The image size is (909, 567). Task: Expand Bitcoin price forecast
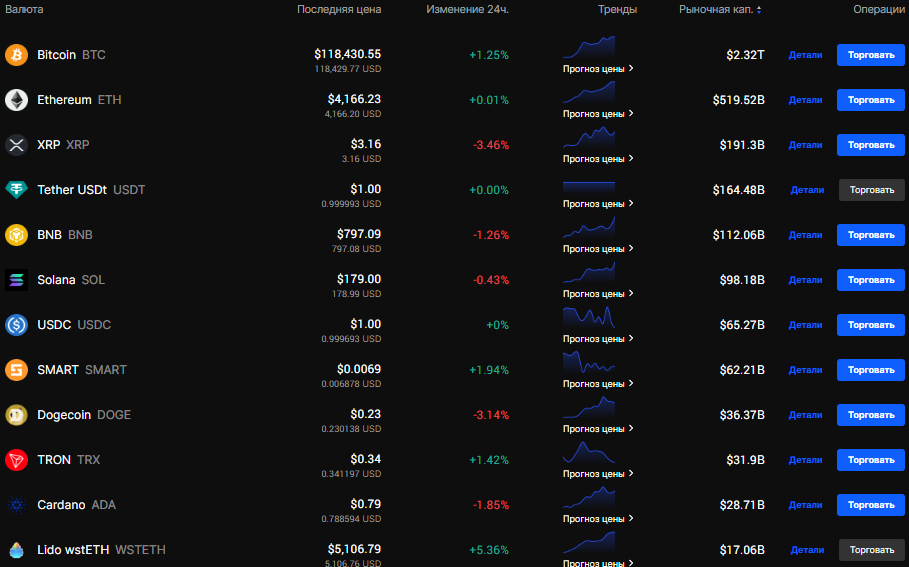pos(598,69)
